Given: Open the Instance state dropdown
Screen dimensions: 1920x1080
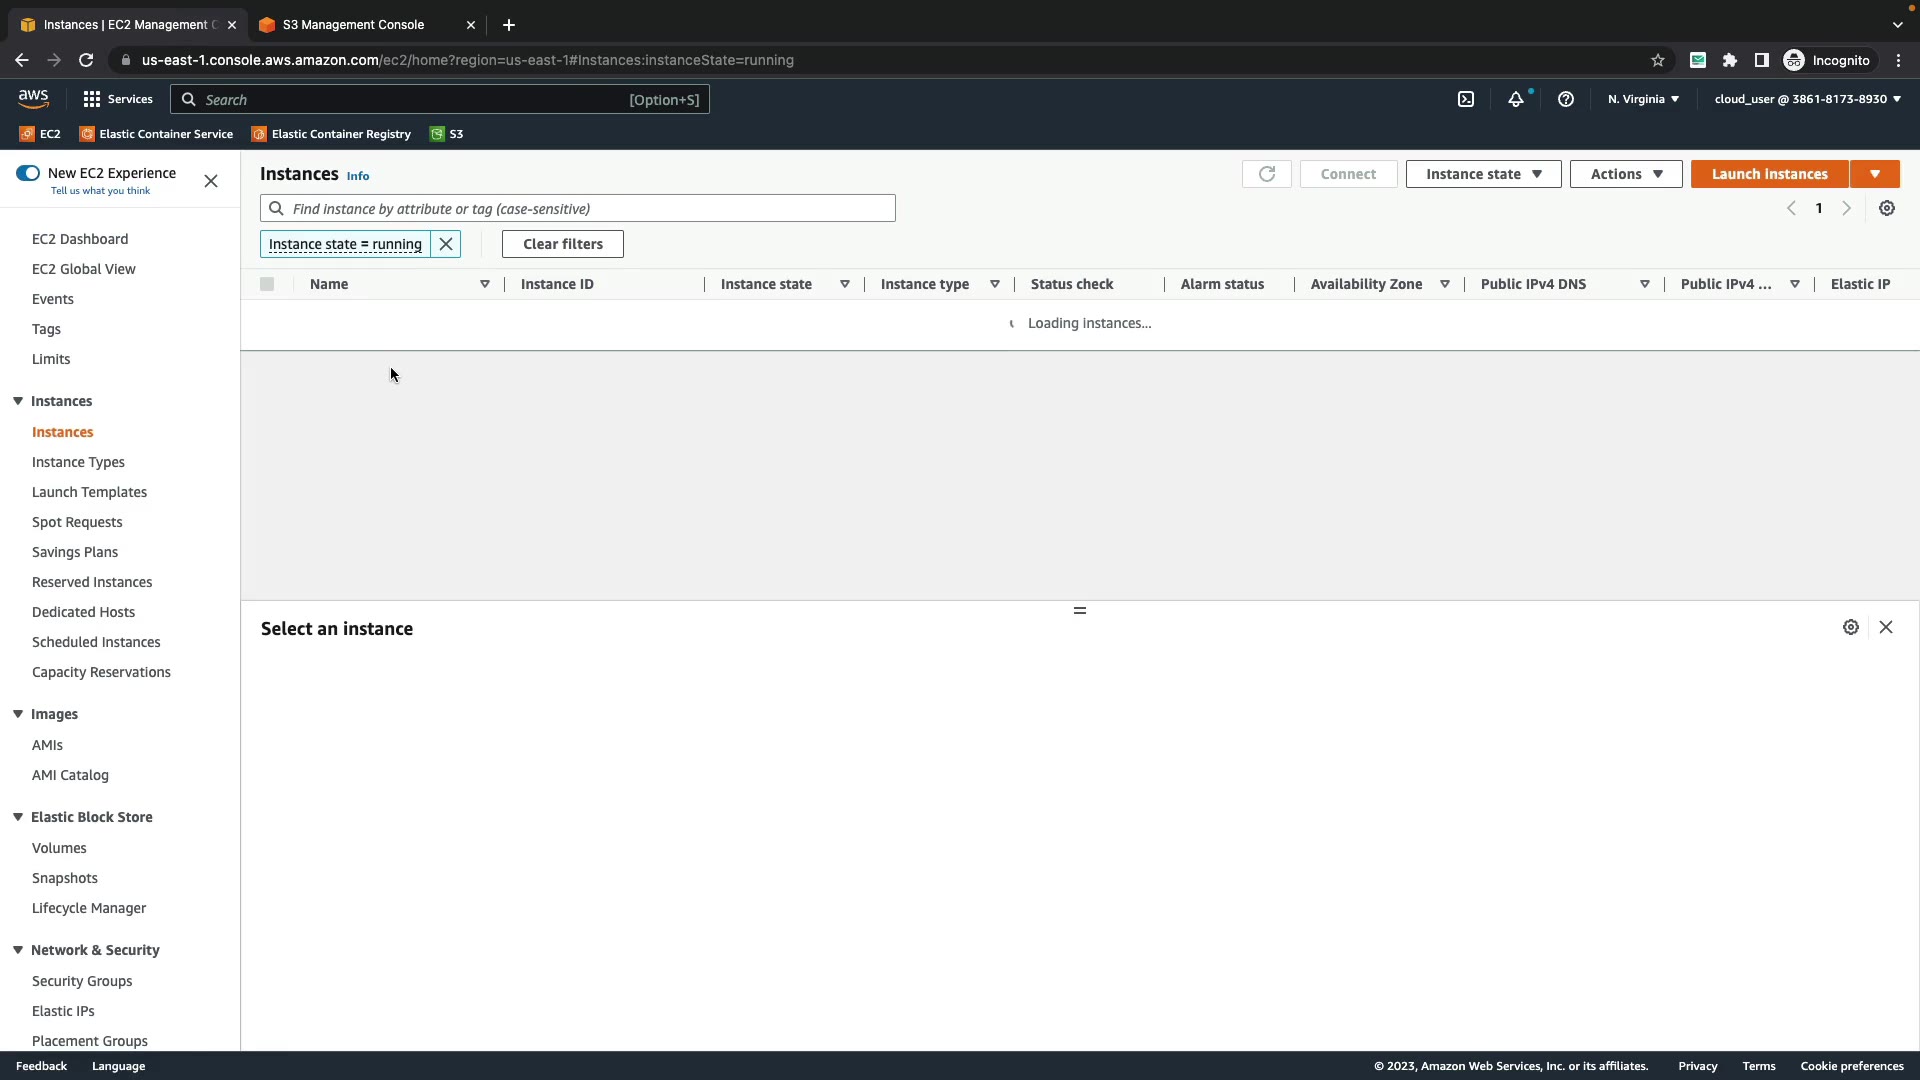Looking at the screenshot, I should pos(1483,174).
